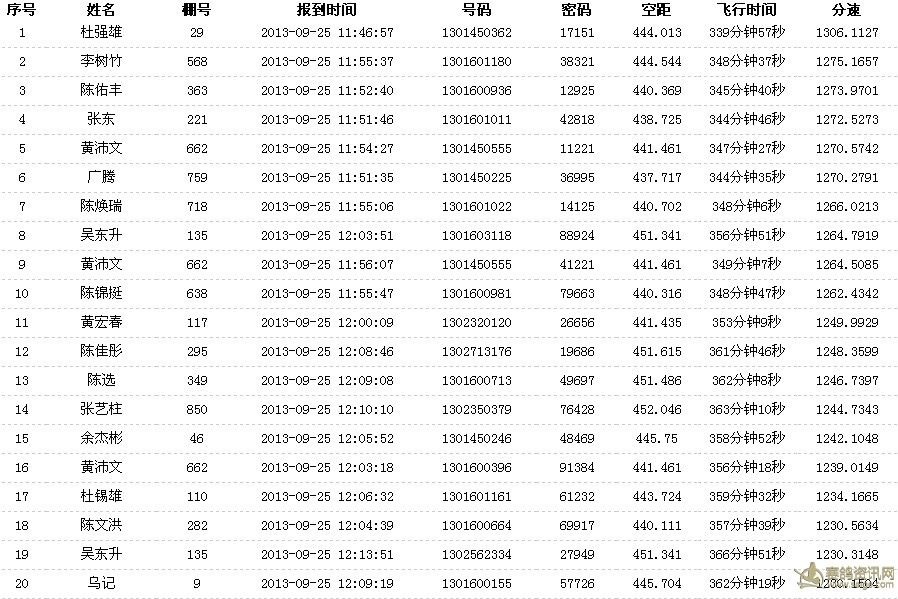Select the name 广腾 in row 6

coord(101,178)
